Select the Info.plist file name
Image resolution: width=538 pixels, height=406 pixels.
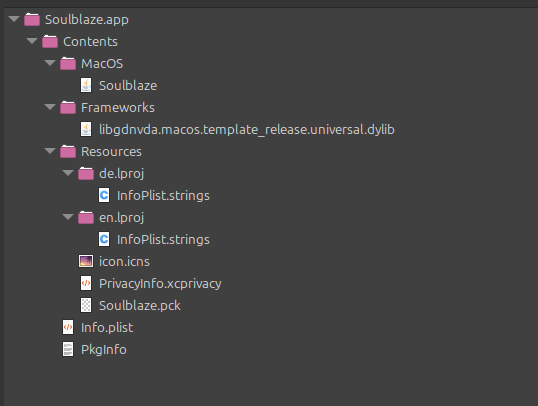[x=107, y=327]
